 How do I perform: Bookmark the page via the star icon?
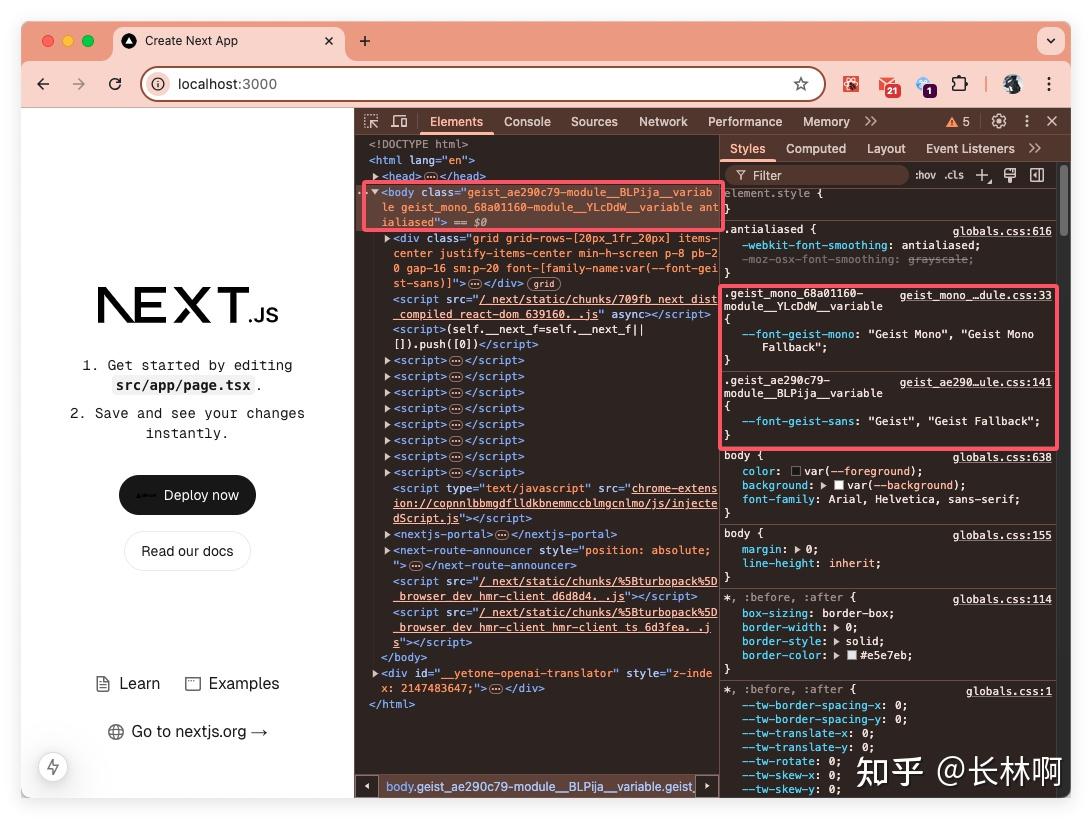[x=801, y=84]
